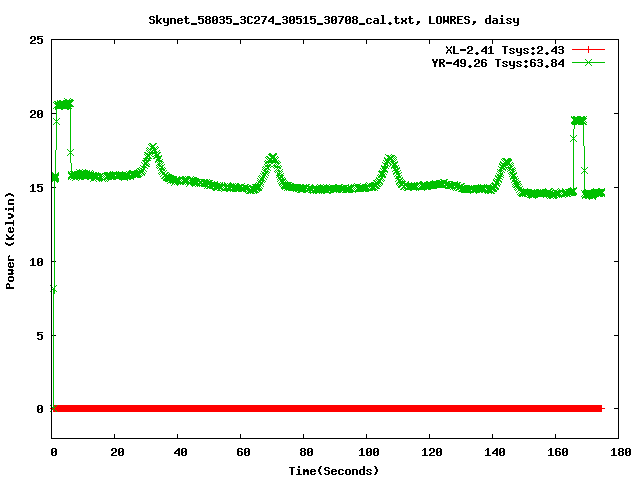
Task: Click the x-axis tick label 120
Action: click(432, 452)
